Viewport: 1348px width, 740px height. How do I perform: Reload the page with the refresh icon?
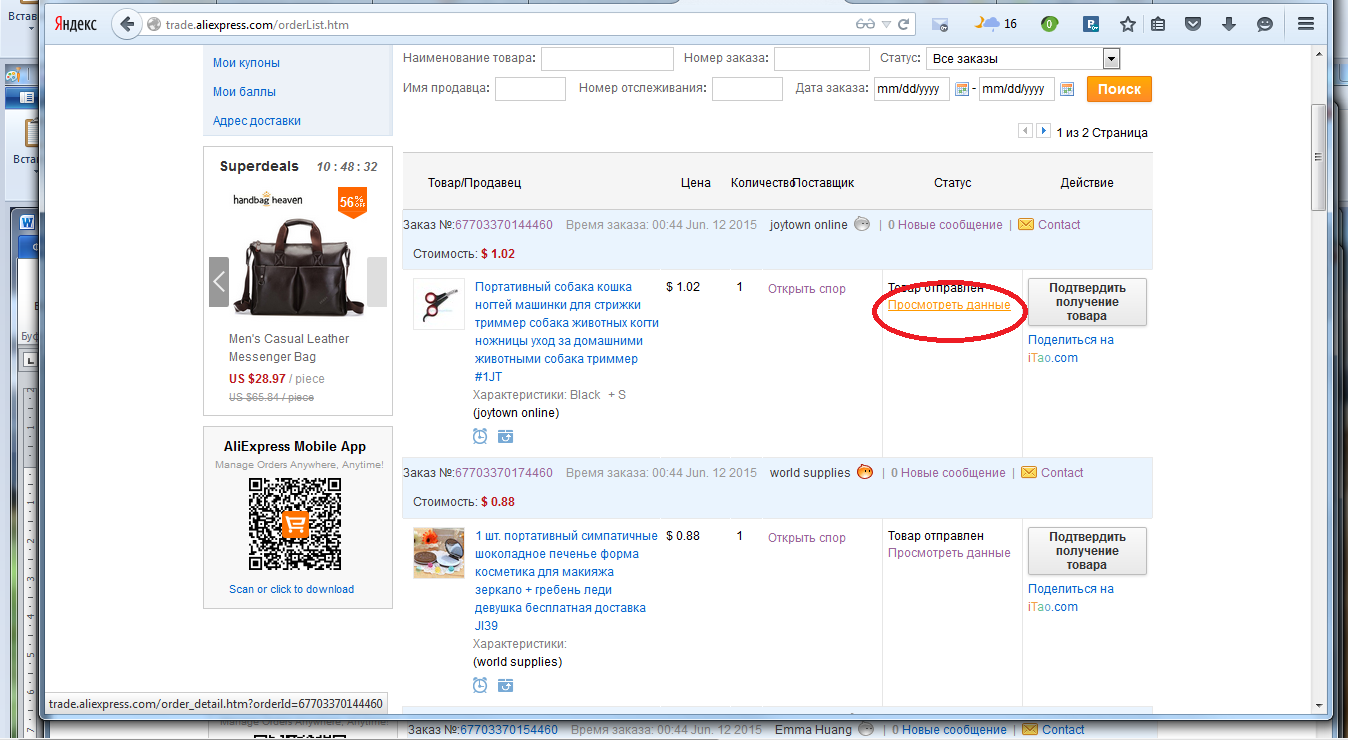pos(904,24)
